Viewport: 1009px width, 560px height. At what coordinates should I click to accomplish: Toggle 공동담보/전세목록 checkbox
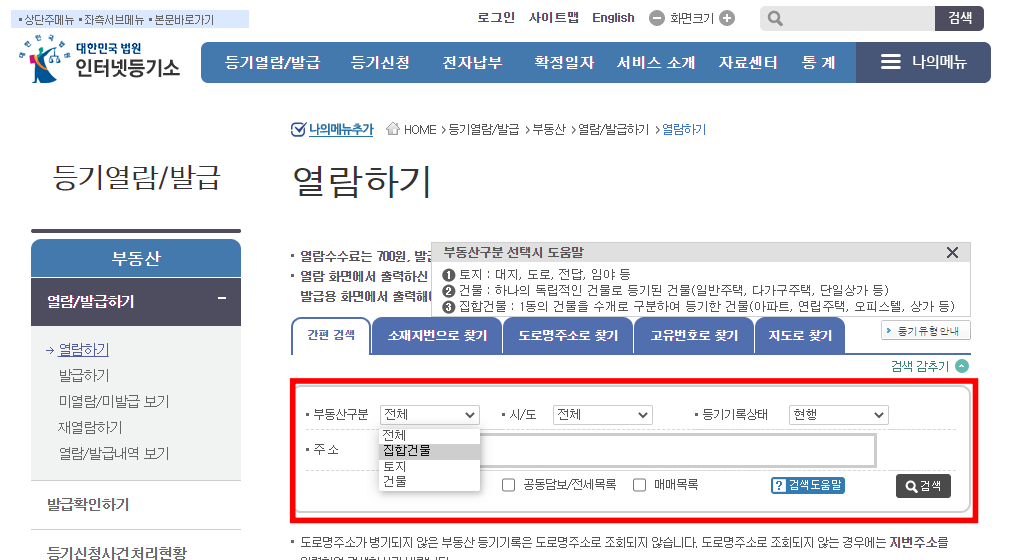[508, 485]
